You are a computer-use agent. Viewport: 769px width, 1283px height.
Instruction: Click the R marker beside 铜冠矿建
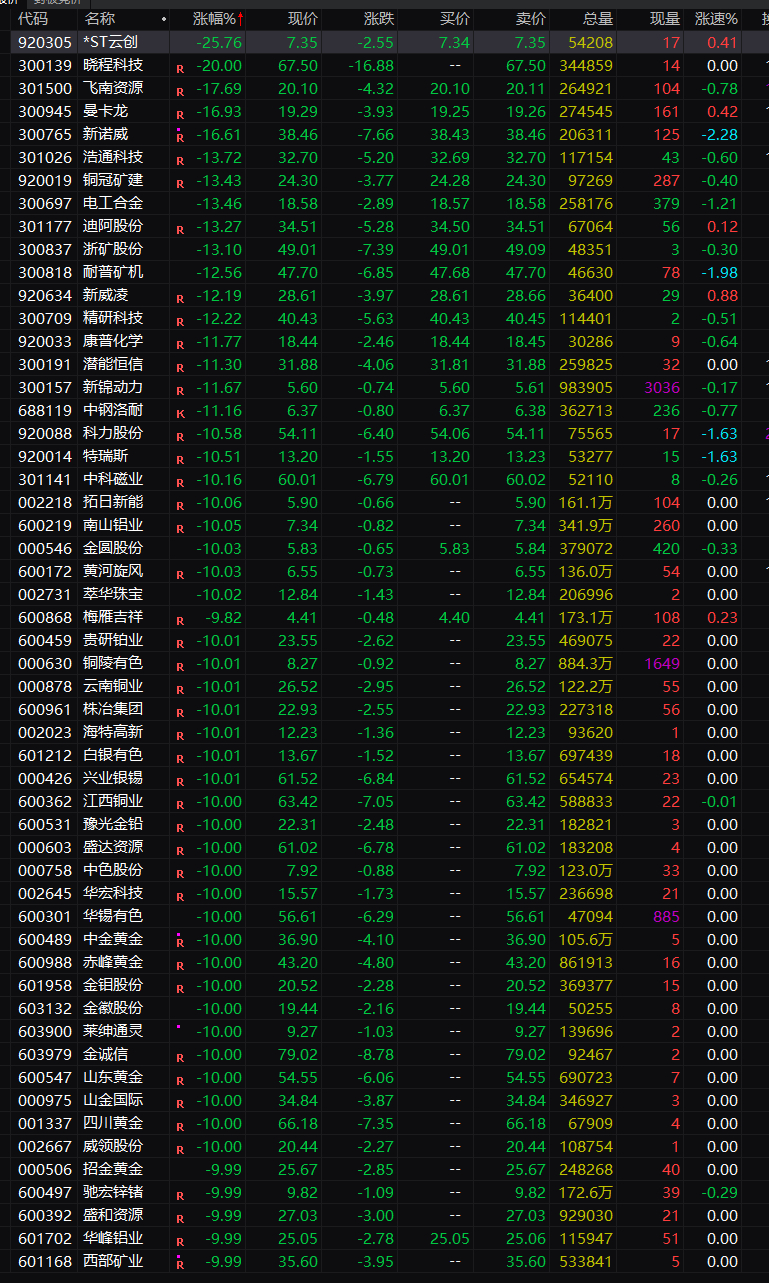tap(180, 184)
